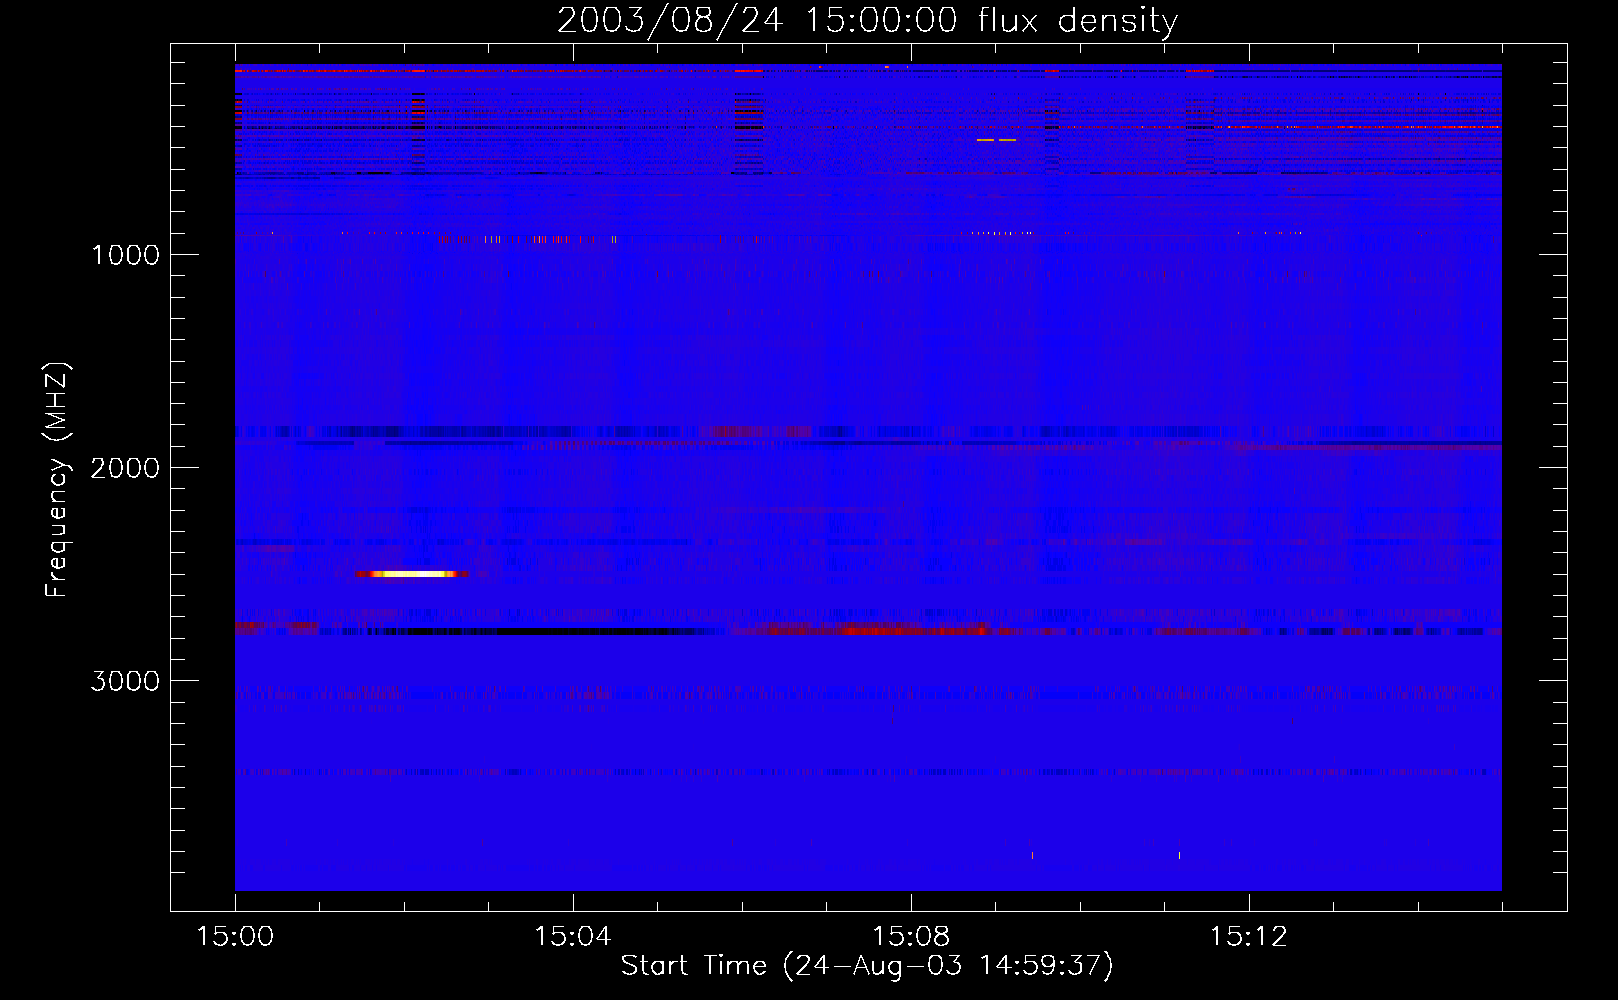The height and width of the screenshot is (1000, 1618).
Task: Click the 'Frequency (MHZ)' y-axis title
Action: tap(58, 480)
